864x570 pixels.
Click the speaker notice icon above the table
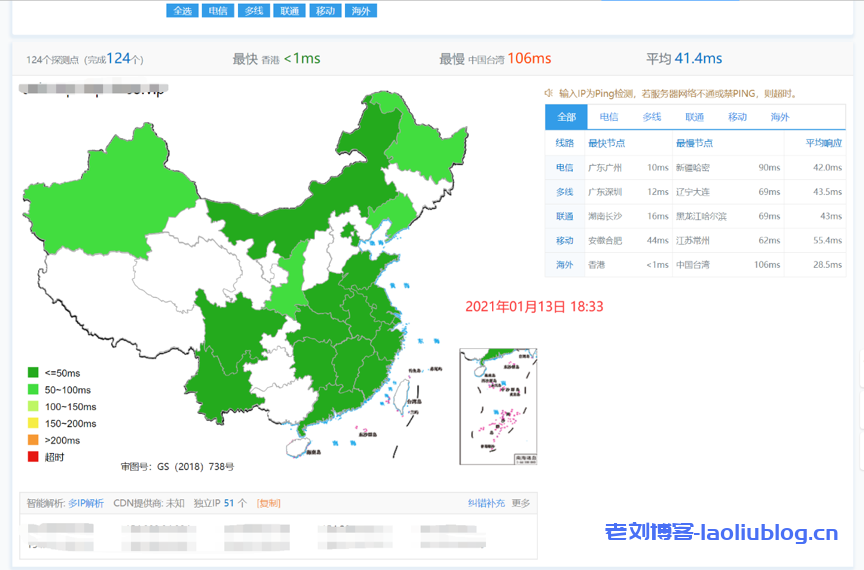(x=549, y=93)
